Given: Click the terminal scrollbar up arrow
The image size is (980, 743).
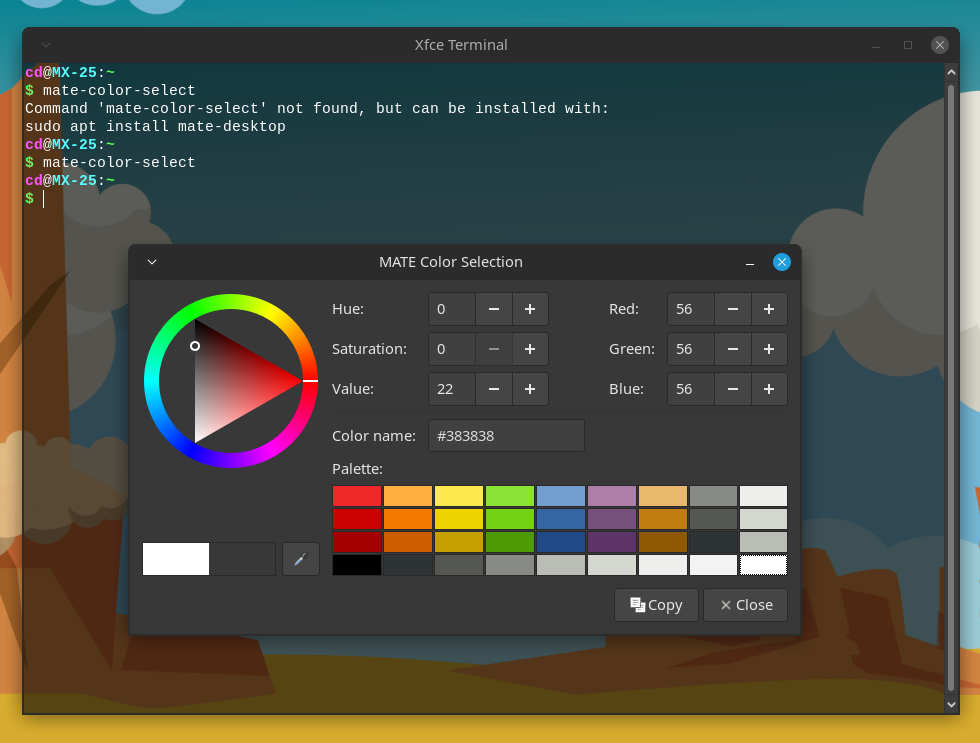Looking at the screenshot, I should click(951, 72).
